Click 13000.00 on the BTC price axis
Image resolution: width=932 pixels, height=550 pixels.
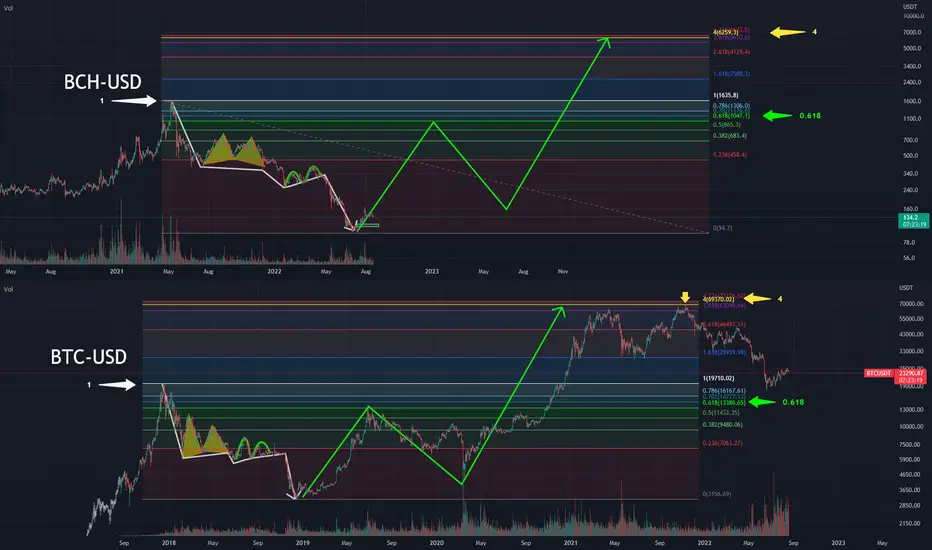coord(911,410)
